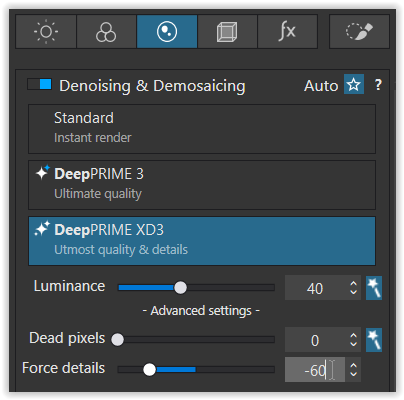Viewport: 404px width, 400px height.
Task: Open the Color tab with the three-circles icon
Action: [106, 32]
